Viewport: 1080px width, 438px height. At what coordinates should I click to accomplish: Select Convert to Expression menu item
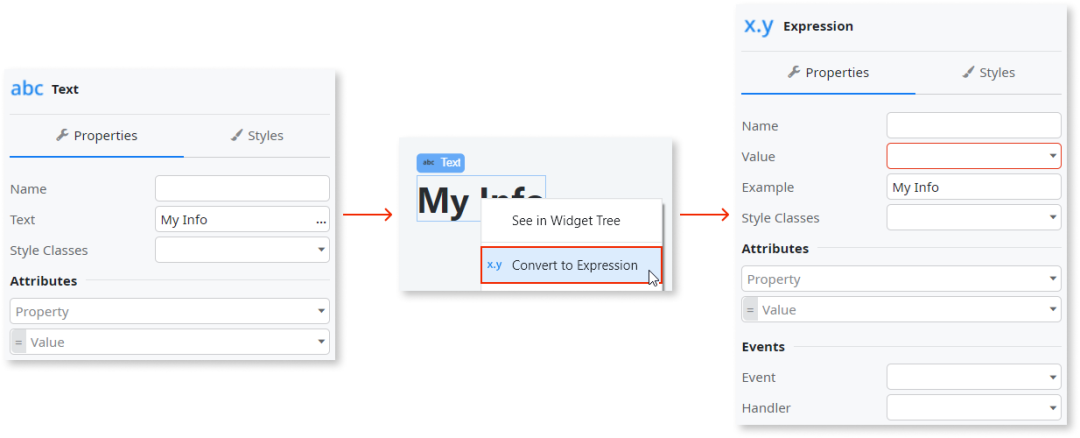(574, 265)
